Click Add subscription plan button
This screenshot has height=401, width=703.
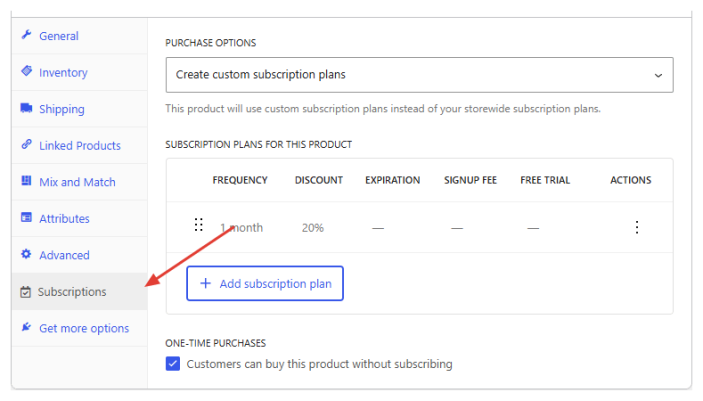265,283
